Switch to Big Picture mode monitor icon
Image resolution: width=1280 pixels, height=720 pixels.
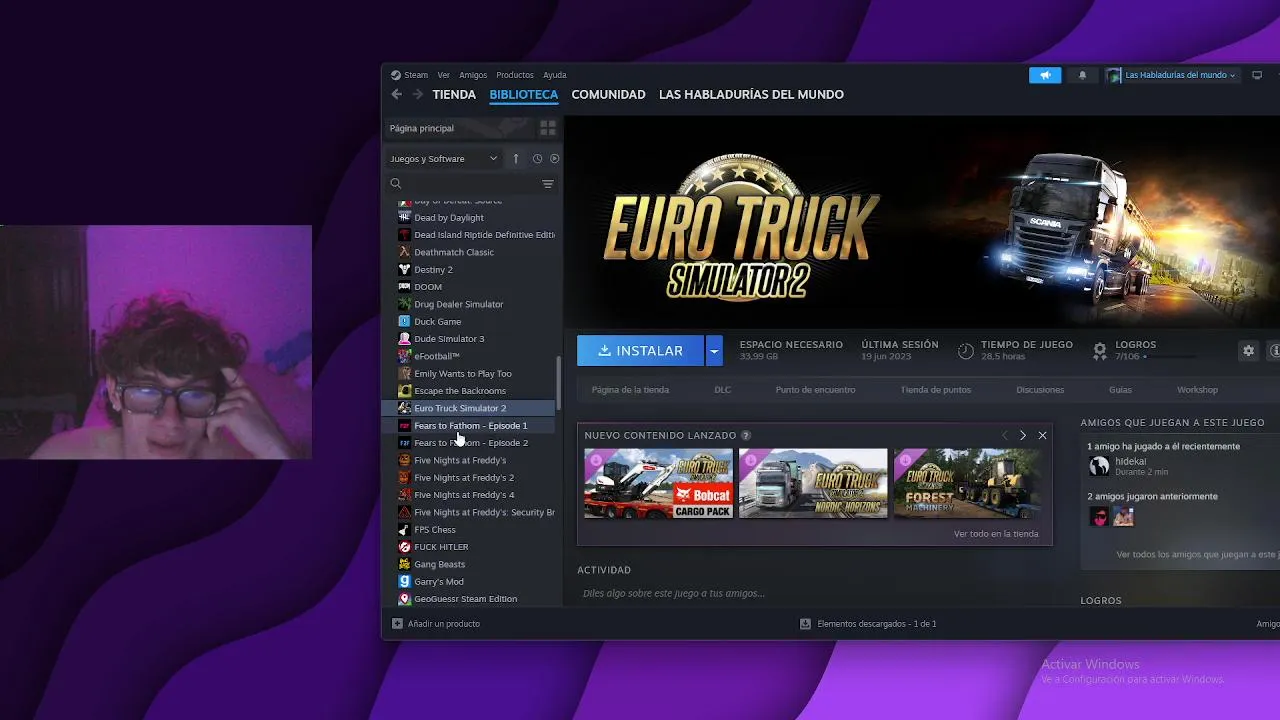(1257, 75)
